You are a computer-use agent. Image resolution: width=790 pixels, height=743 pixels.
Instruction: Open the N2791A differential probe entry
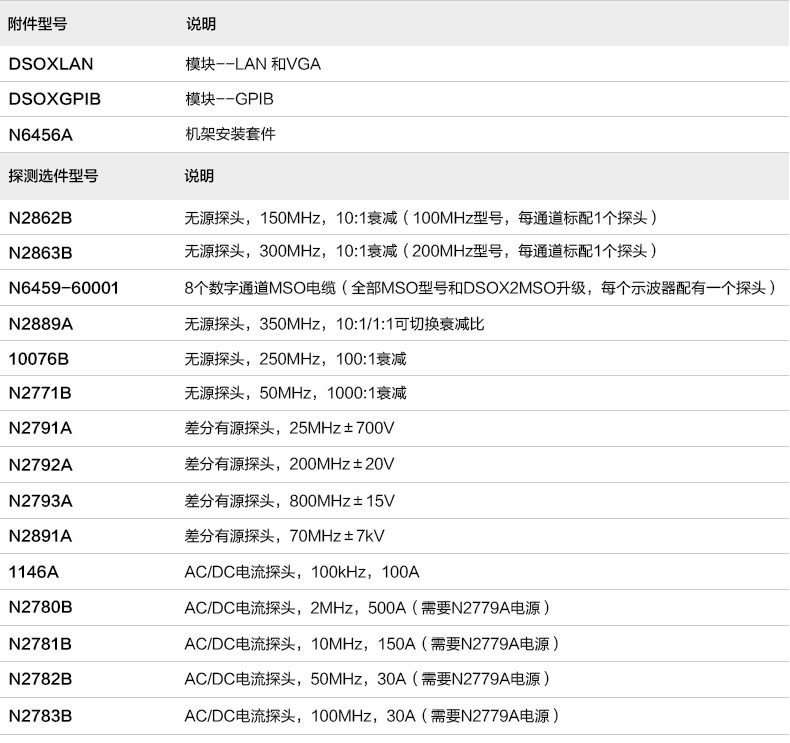pos(41,429)
